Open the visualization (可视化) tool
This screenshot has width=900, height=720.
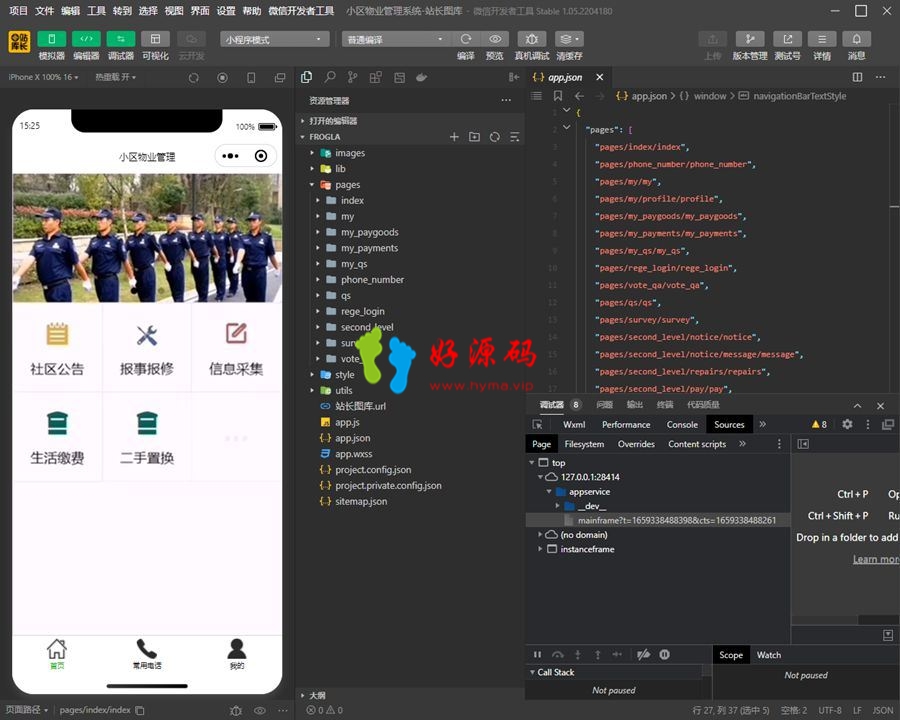(x=155, y=39)
